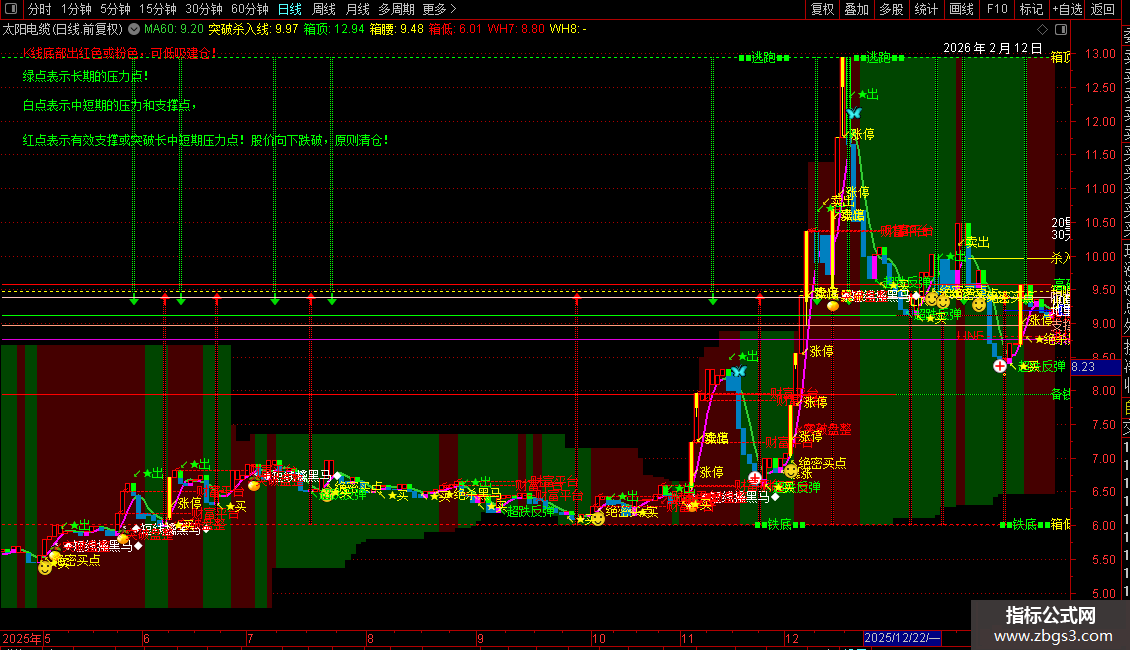Viewport: 1130px width, 650px height.
Task: Click the MA60: 9.20 indicator value
Action: point(174,29)
